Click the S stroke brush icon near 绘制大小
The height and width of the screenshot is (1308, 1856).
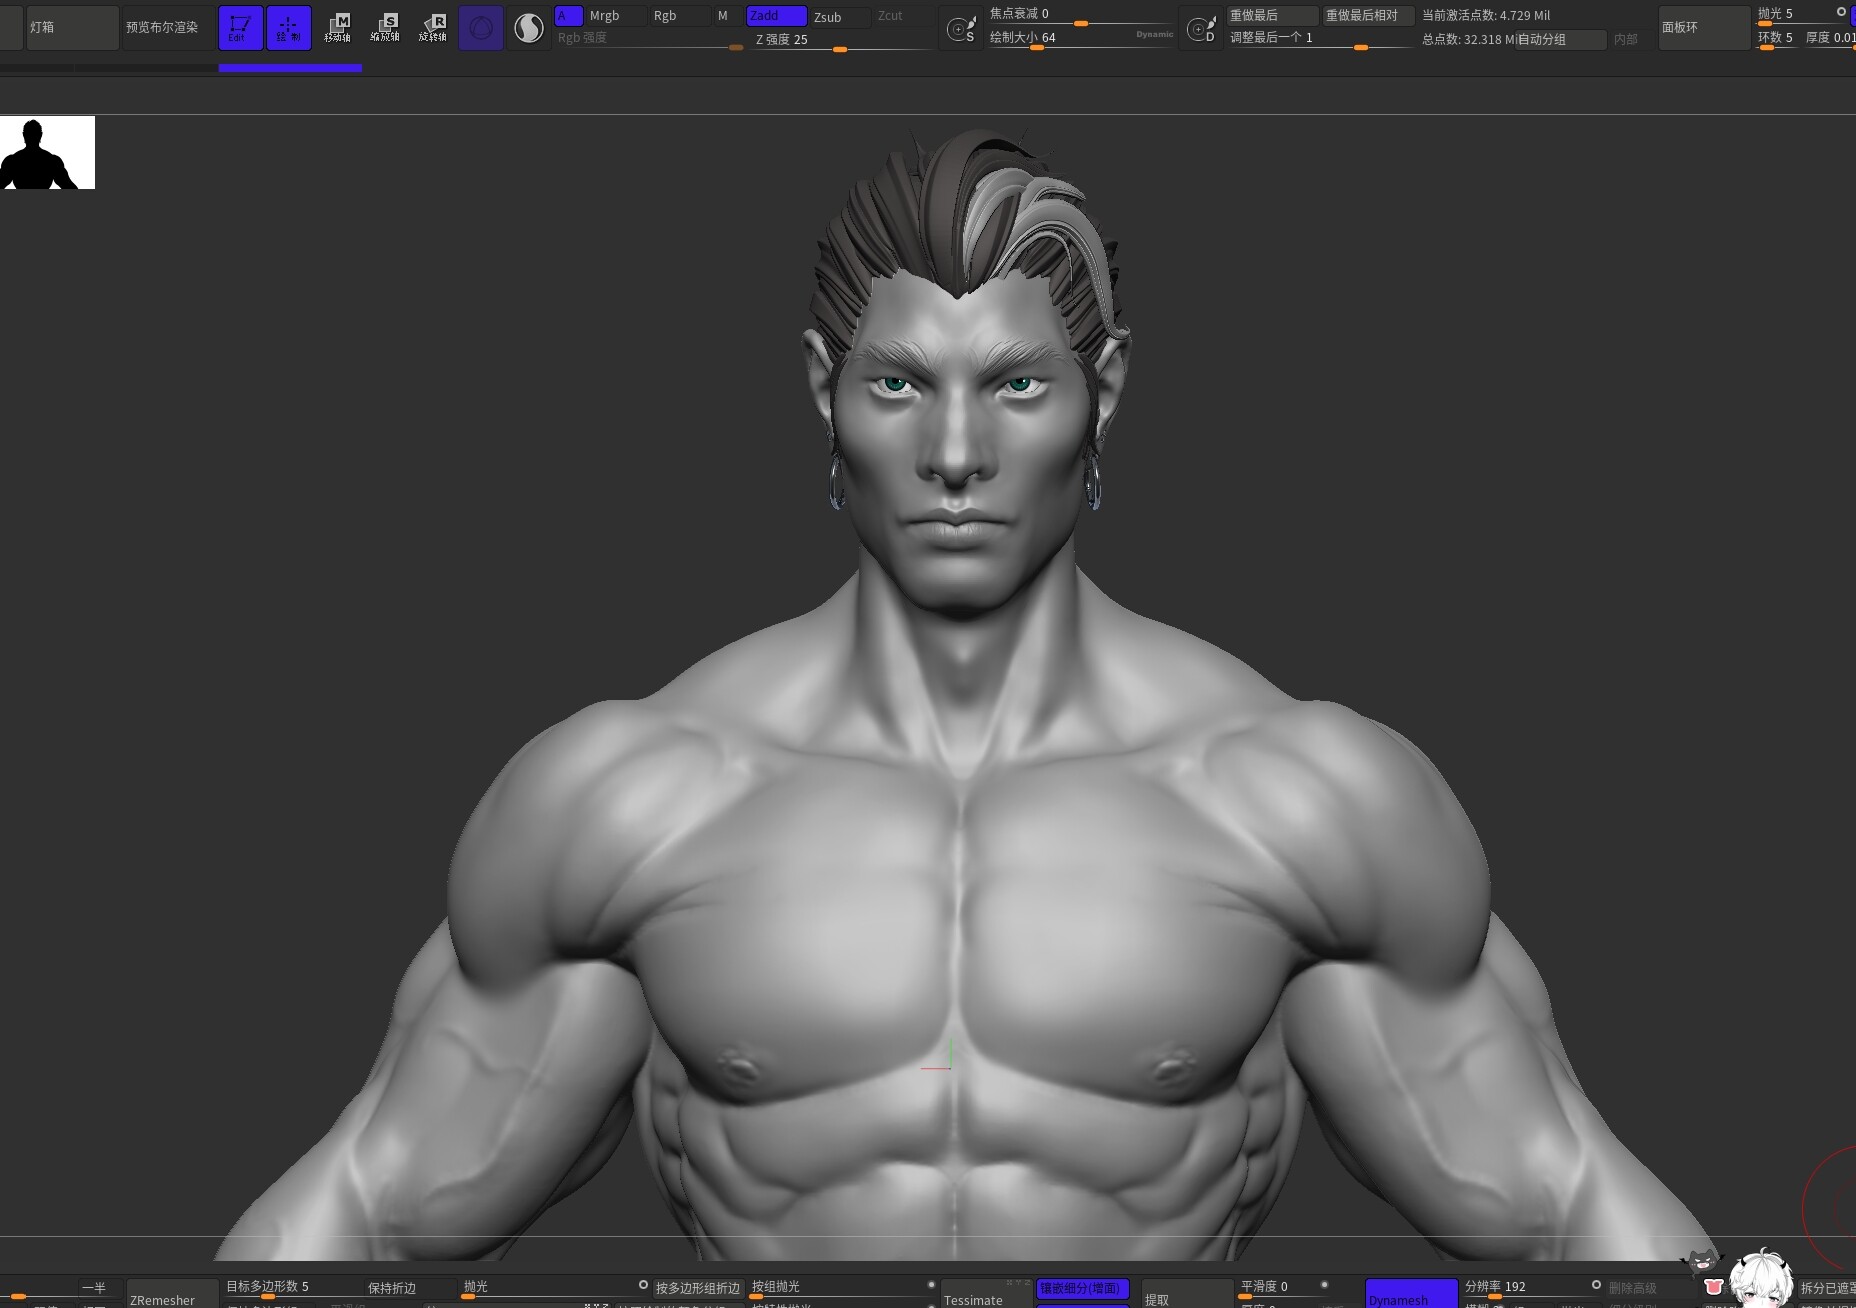(x=962, y=27)
